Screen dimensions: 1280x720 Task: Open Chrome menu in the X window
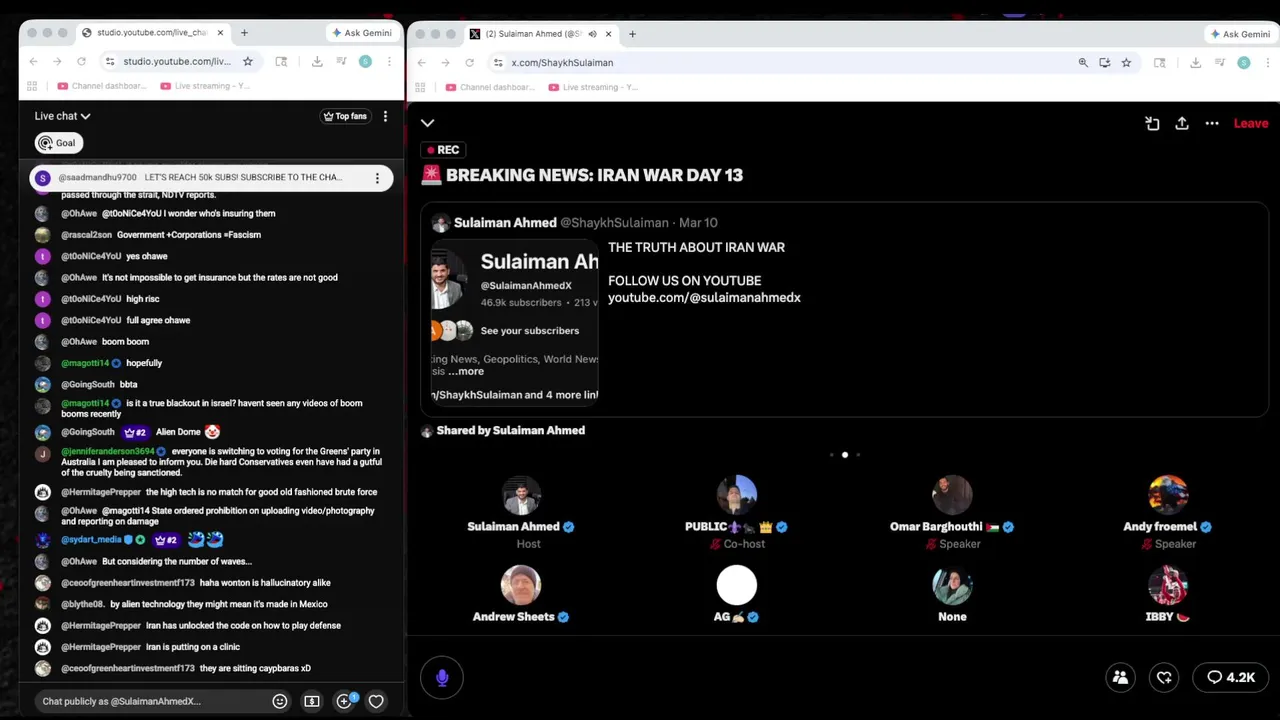point(1267,62)
